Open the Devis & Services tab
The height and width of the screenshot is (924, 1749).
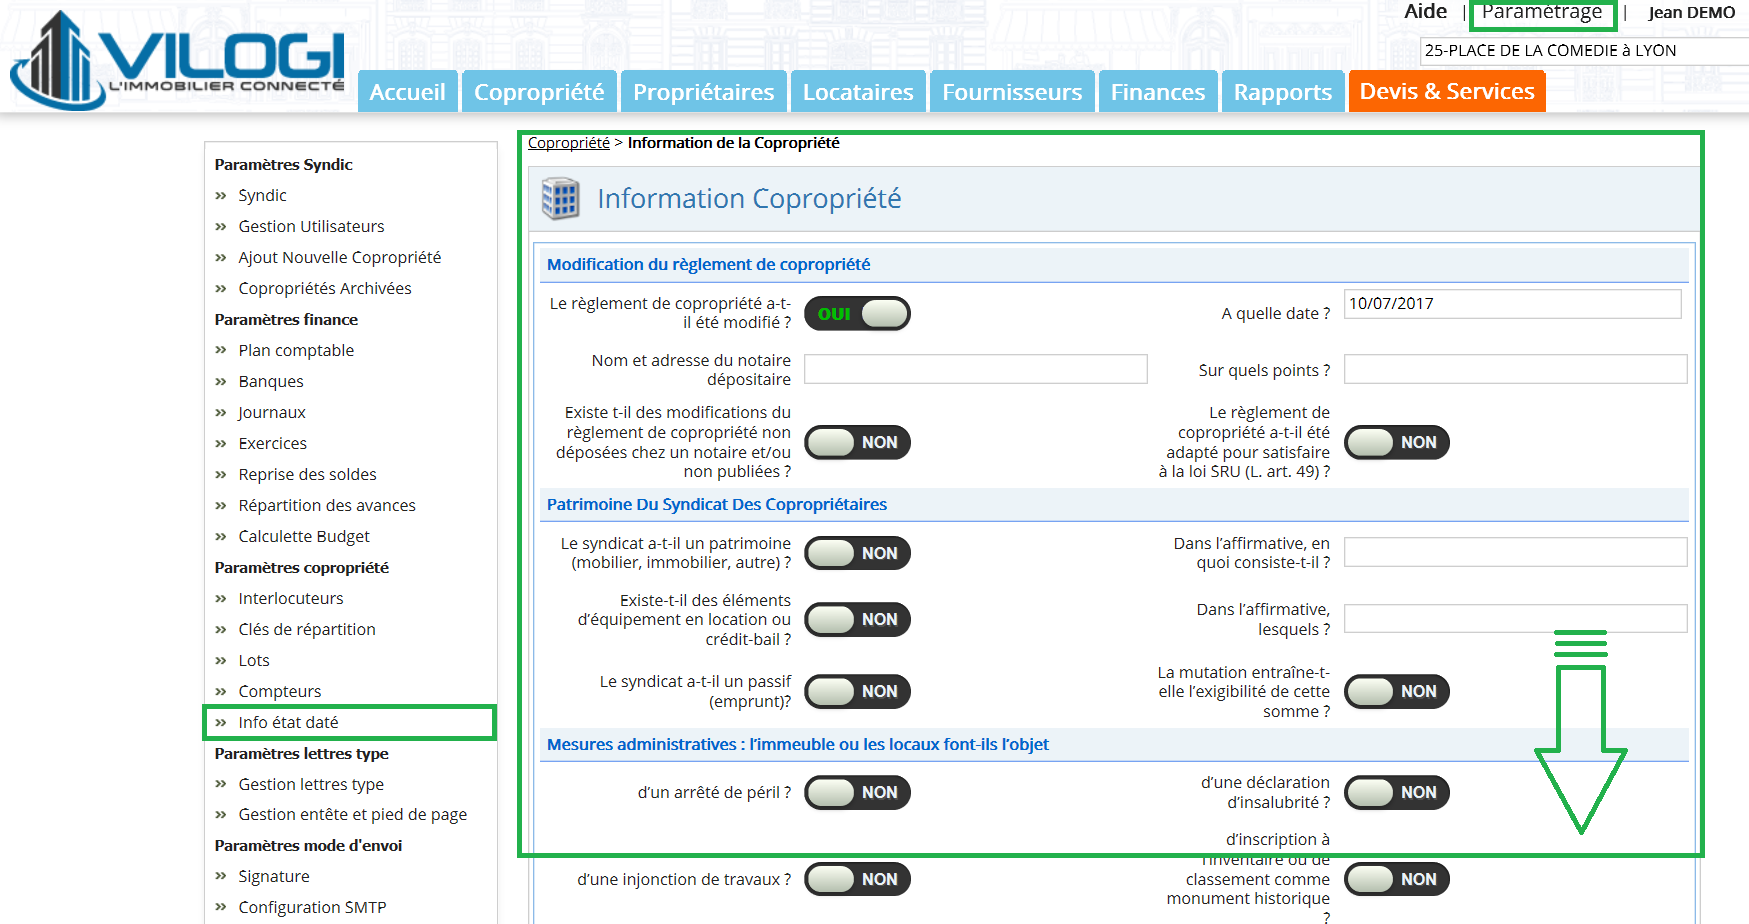(1447, 91)
